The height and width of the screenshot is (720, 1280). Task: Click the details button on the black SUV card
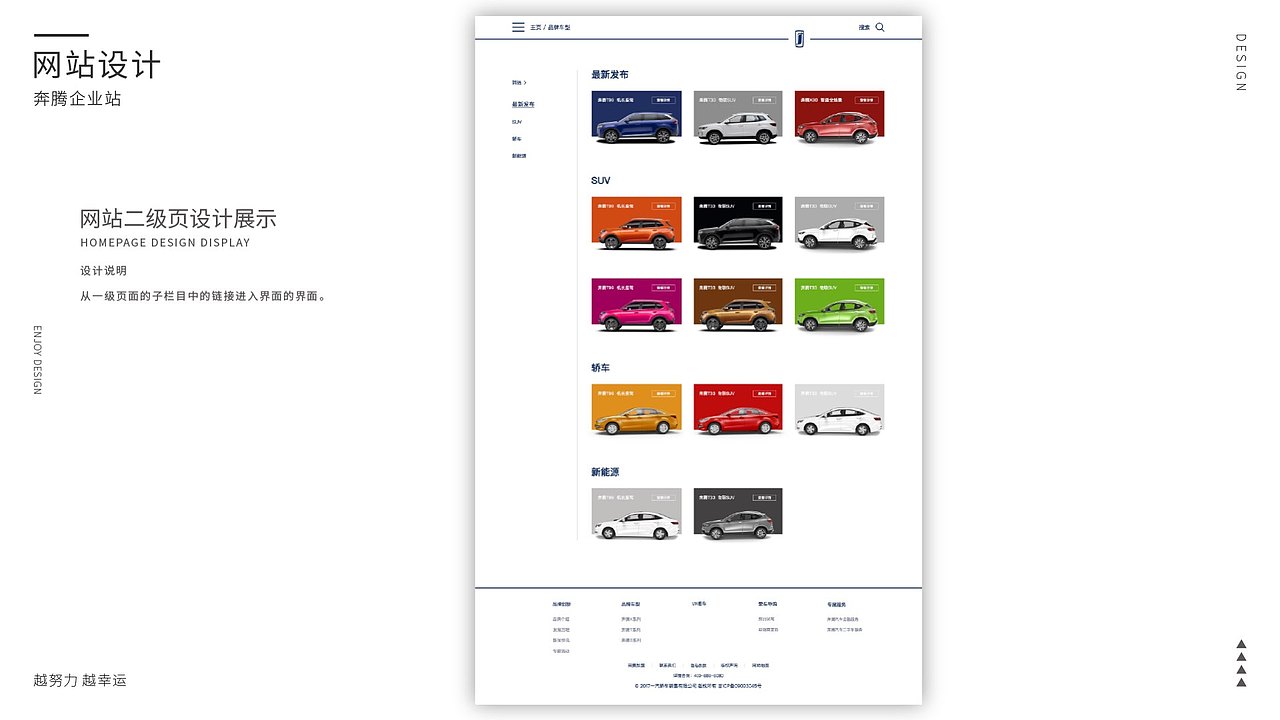pyautogui.click(x=765, y=206)
